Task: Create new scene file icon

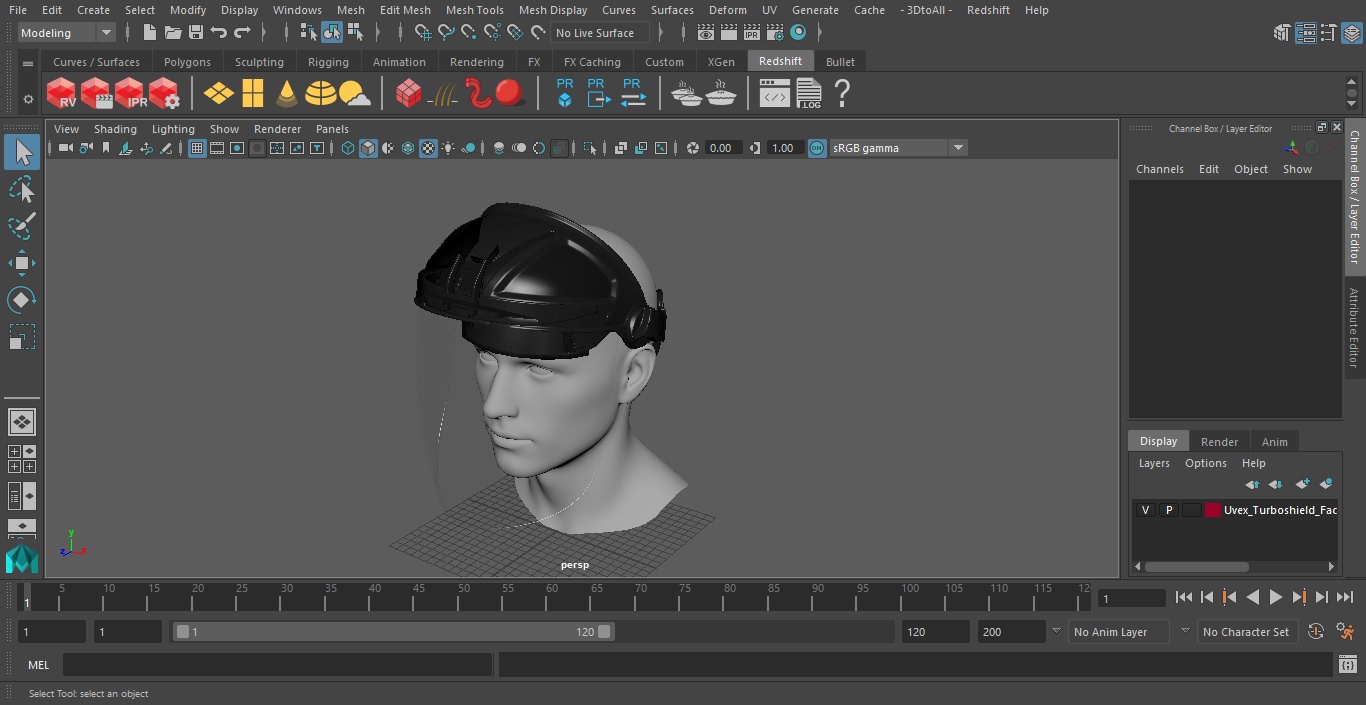Action: point(149,33)
